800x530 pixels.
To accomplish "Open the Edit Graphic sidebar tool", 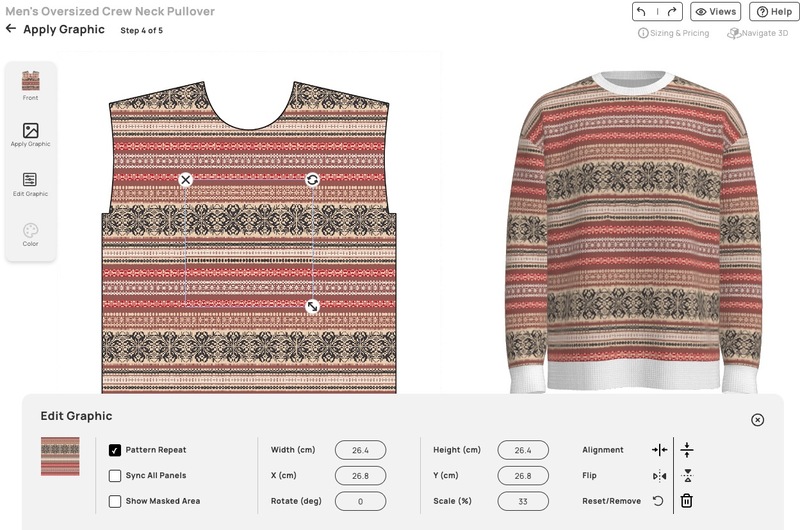I will pos(31,185).
